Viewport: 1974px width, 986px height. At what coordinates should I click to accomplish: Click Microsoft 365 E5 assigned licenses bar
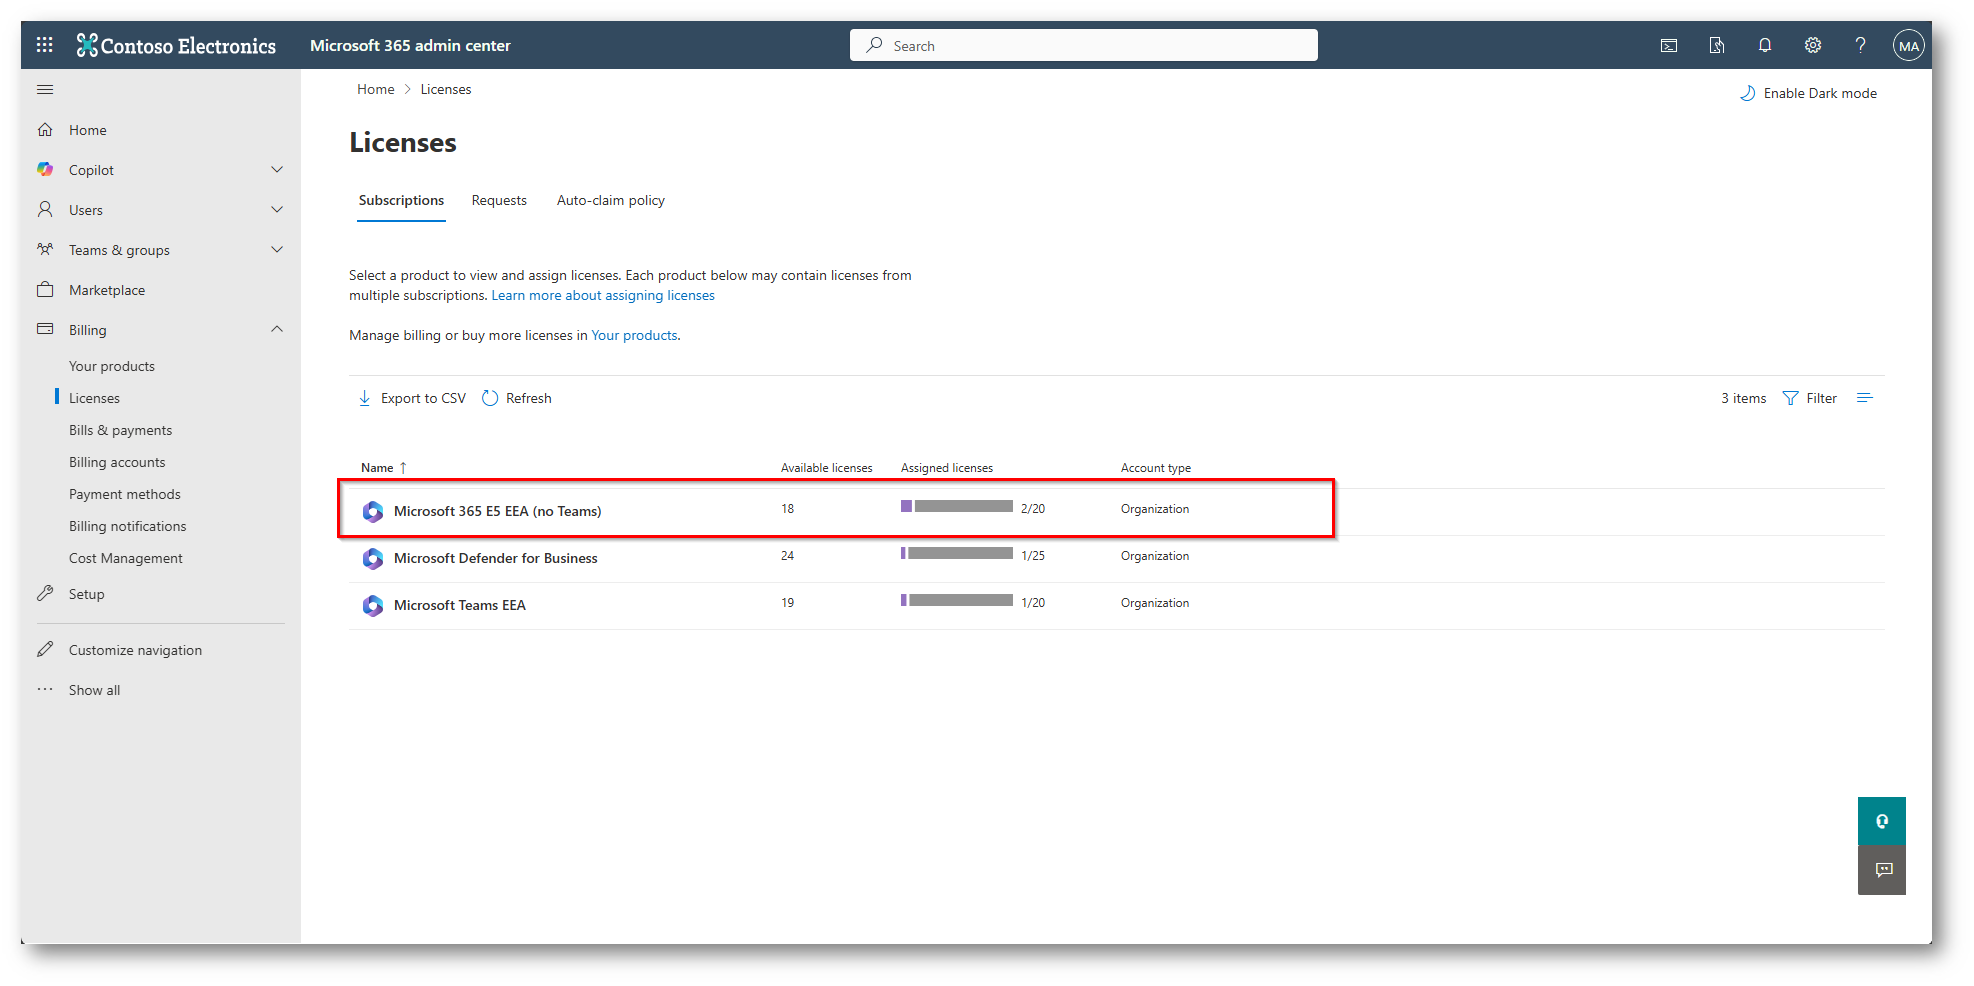957,507
